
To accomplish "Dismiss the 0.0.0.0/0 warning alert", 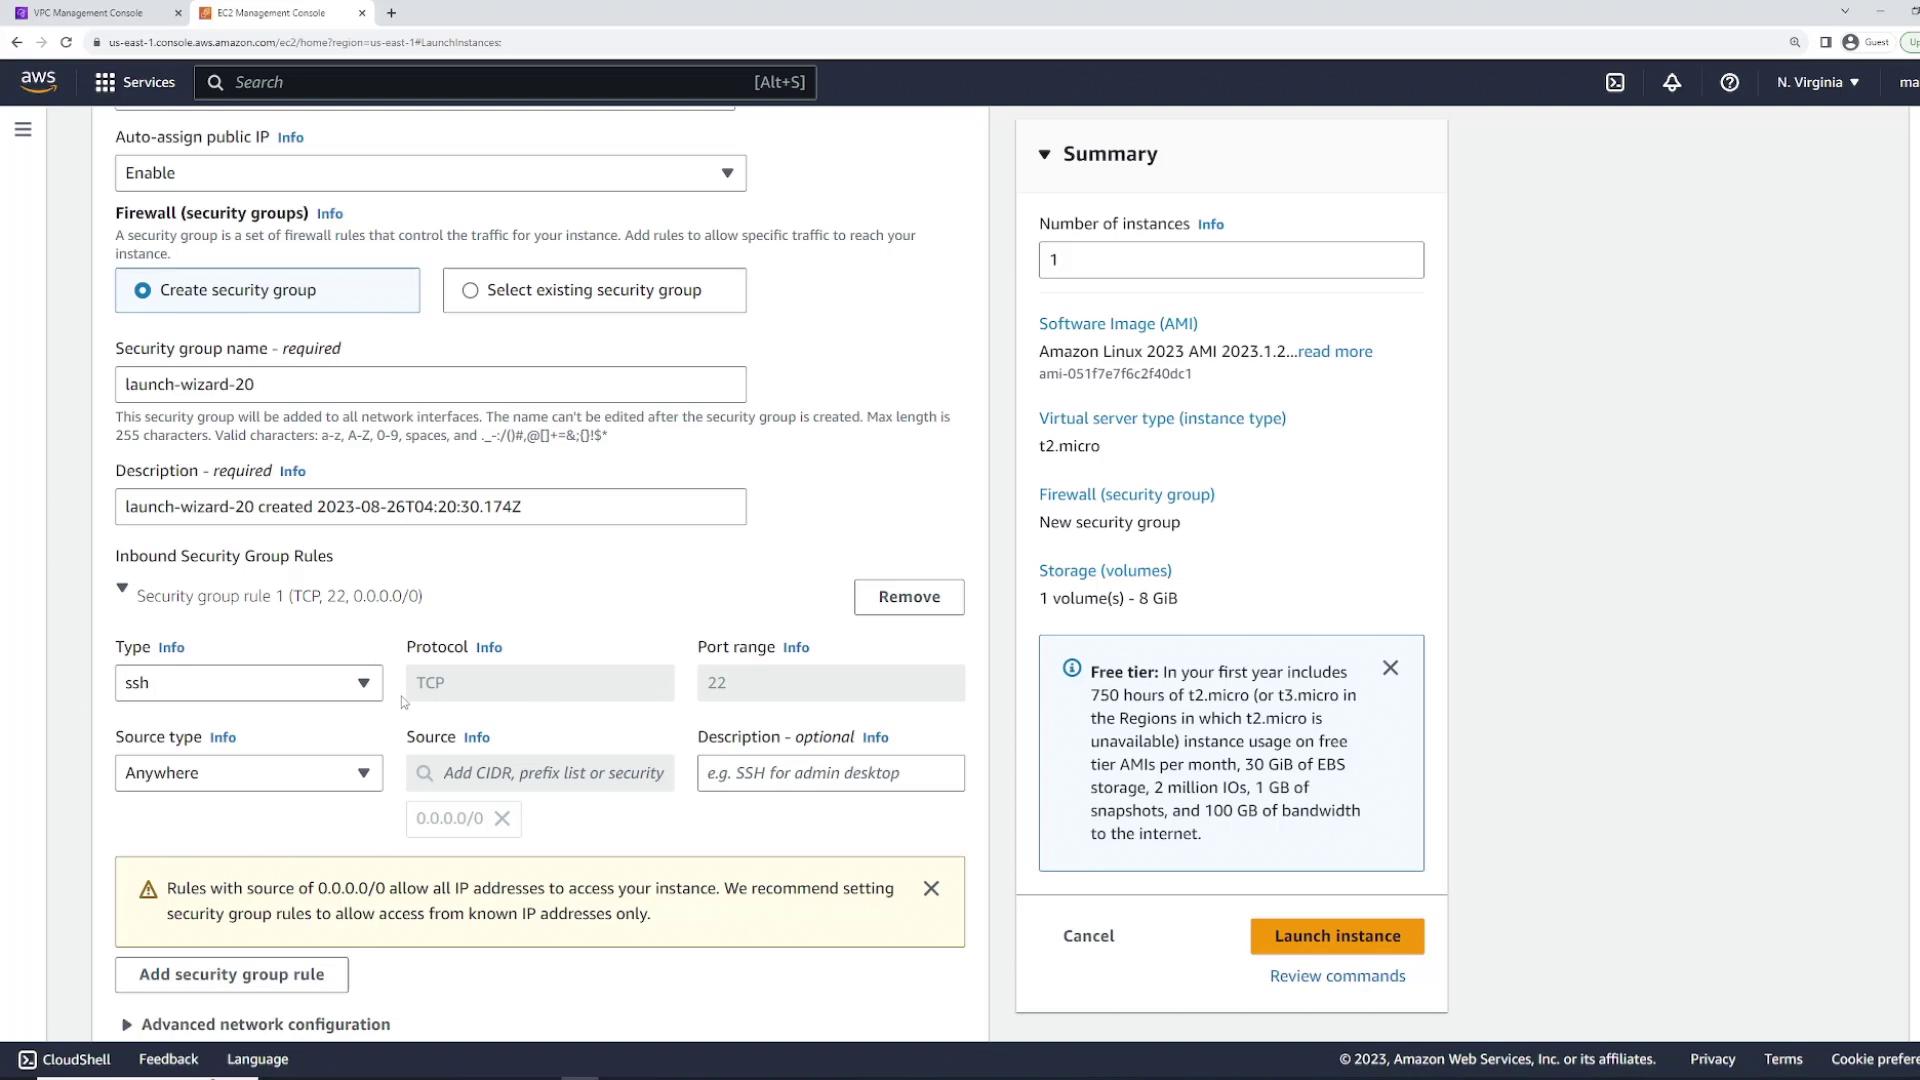I will (931, 889).
